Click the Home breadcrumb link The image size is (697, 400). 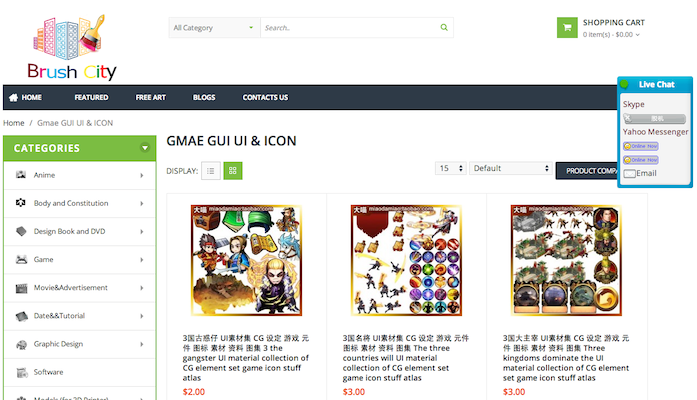[x=14, y=123]
